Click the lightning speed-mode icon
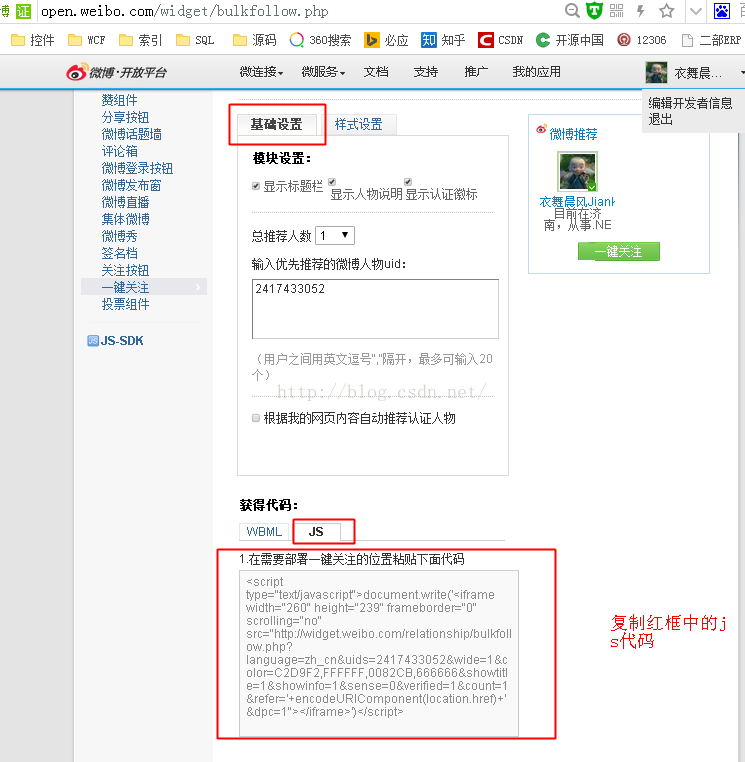This screenshot has height=762, width=745. coord(641,11)
